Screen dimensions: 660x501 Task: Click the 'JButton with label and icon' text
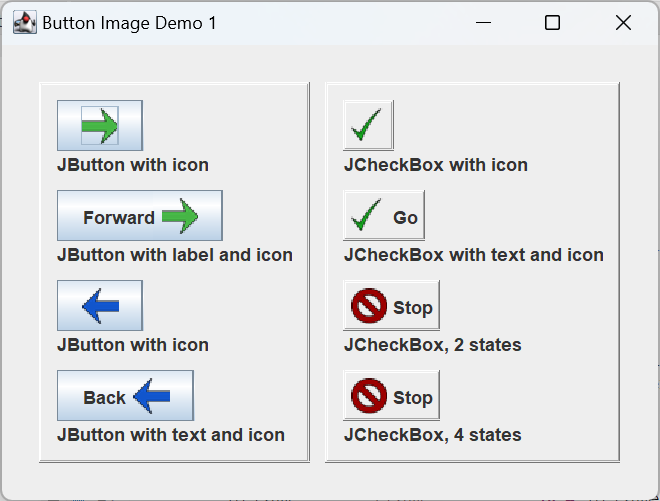(x=175, y=255)
